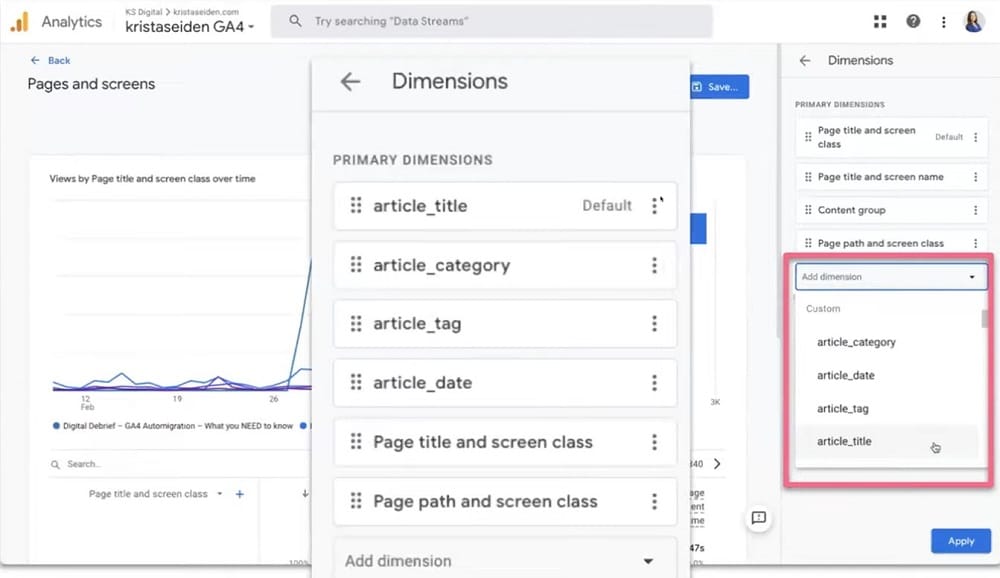The image size is (1000, 578).
Task: Expand Add dimension in the center overlay
Action: [x=500, y=561]
